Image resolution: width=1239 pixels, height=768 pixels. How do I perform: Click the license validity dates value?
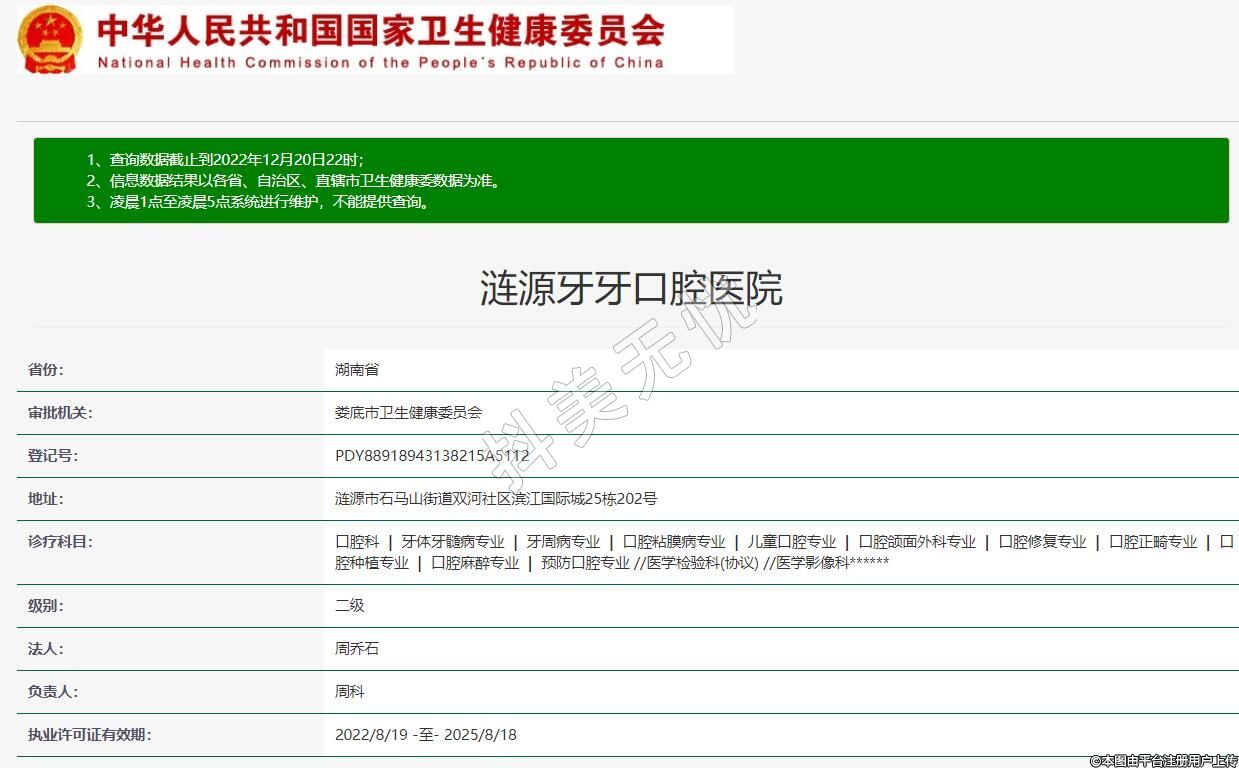click(x=426, y=735)
